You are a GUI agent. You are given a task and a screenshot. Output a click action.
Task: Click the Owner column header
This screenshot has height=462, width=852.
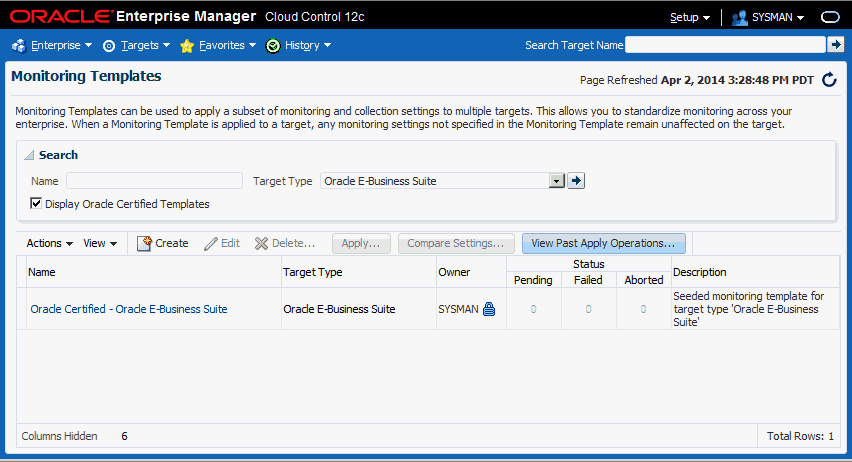471,272
